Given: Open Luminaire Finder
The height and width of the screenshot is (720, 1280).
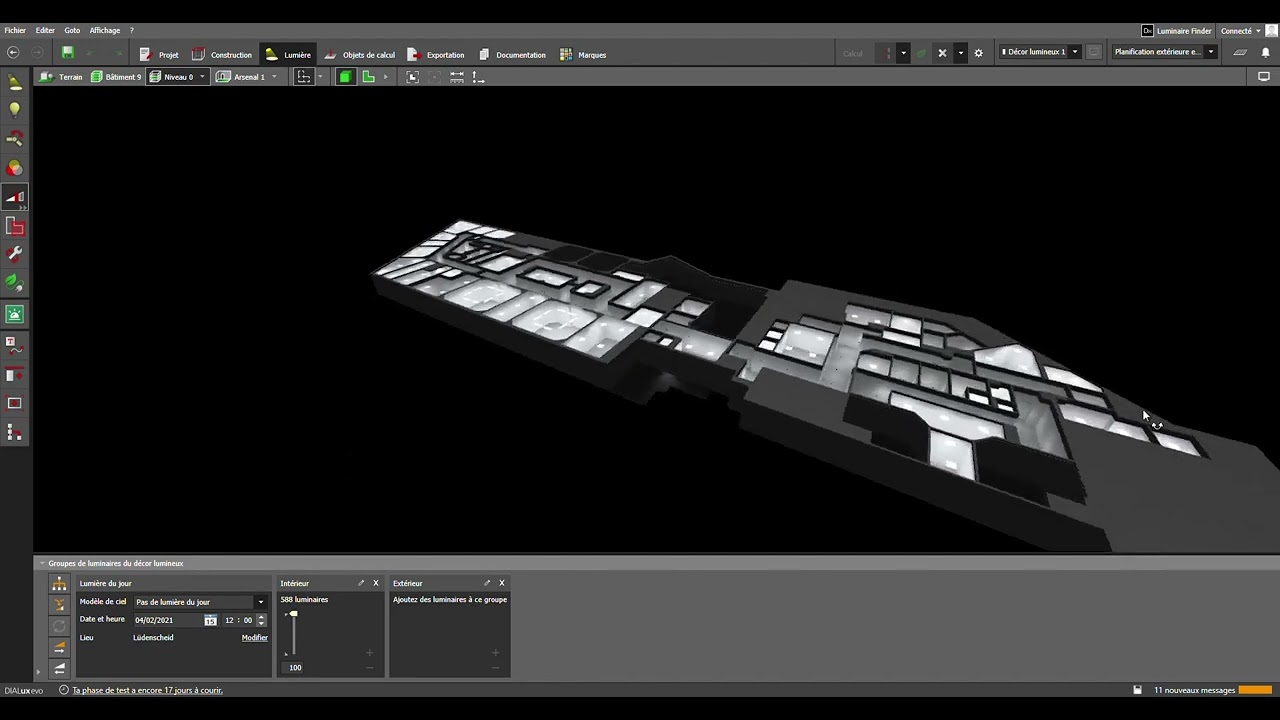Looking at the screenshot, I should click(x=1177, y=31).
